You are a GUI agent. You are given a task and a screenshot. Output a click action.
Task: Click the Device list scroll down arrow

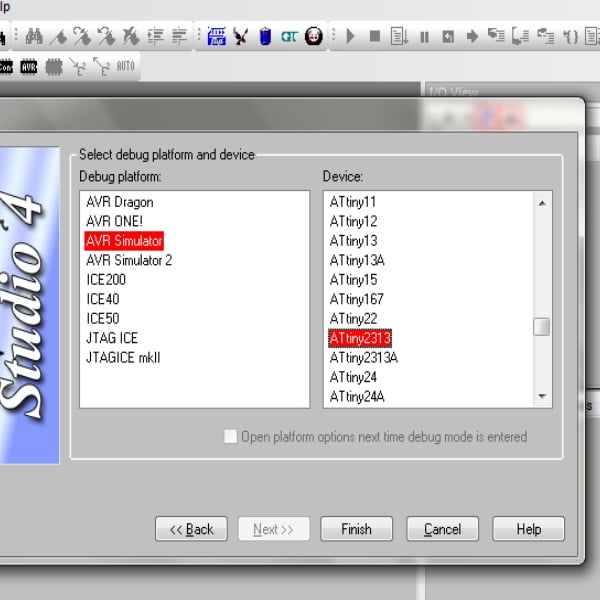[542, 396]
